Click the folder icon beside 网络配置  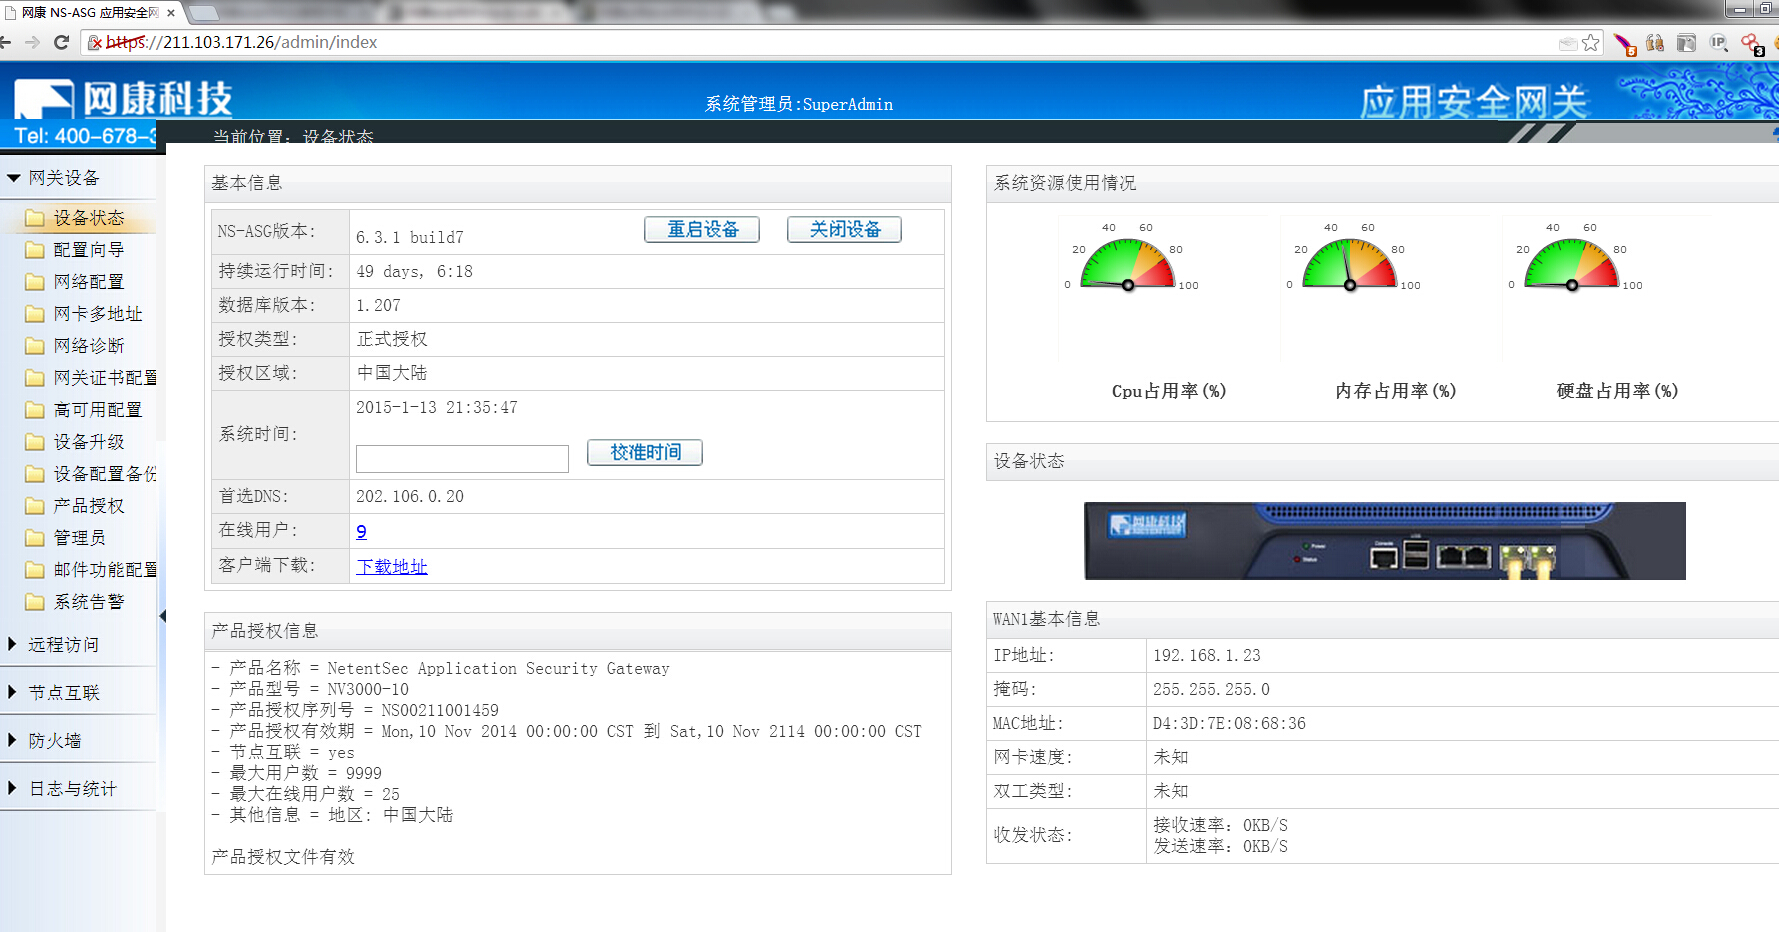pos(35,282)
